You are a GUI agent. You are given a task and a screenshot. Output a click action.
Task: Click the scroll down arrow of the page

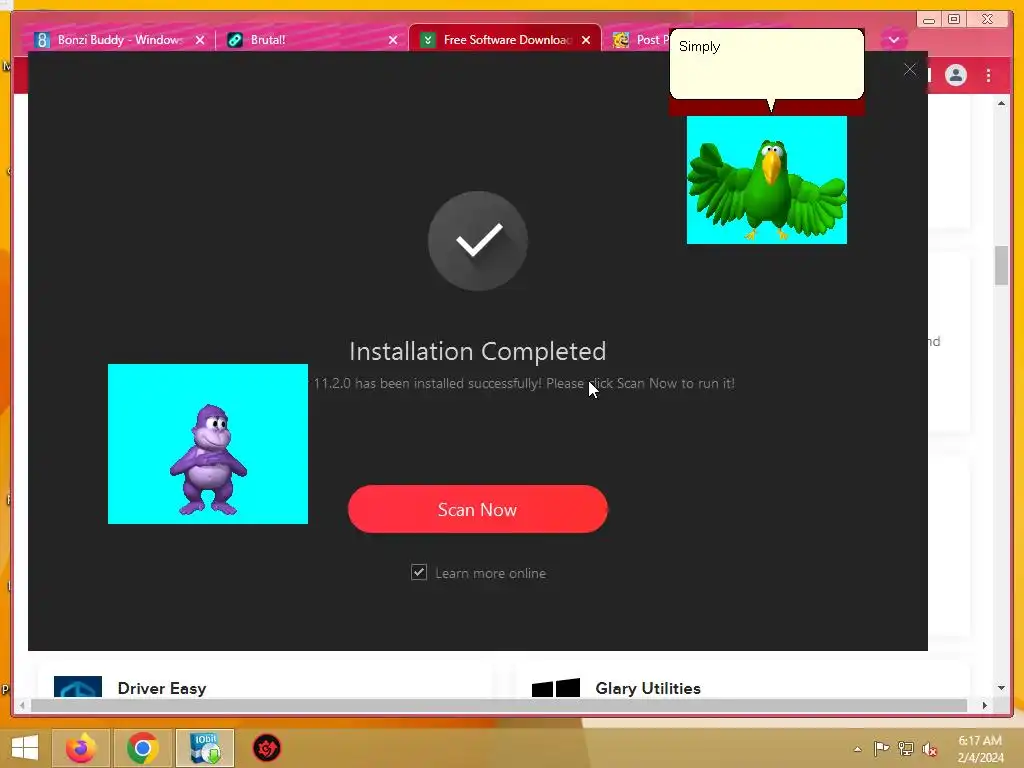pyautogui.click(x=1001, y=688)
